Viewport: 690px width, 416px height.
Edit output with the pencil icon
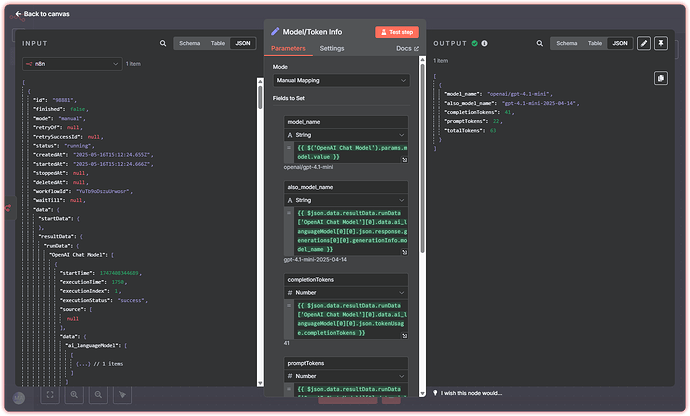644,43
